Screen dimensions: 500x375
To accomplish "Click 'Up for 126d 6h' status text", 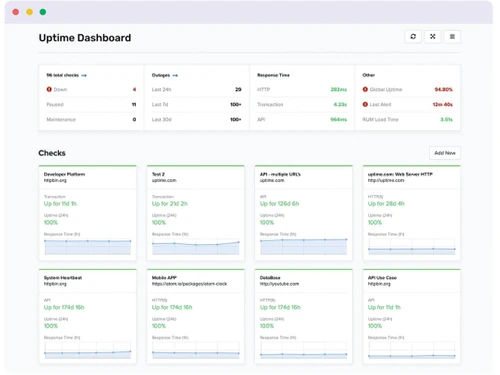I will (279, 204).
